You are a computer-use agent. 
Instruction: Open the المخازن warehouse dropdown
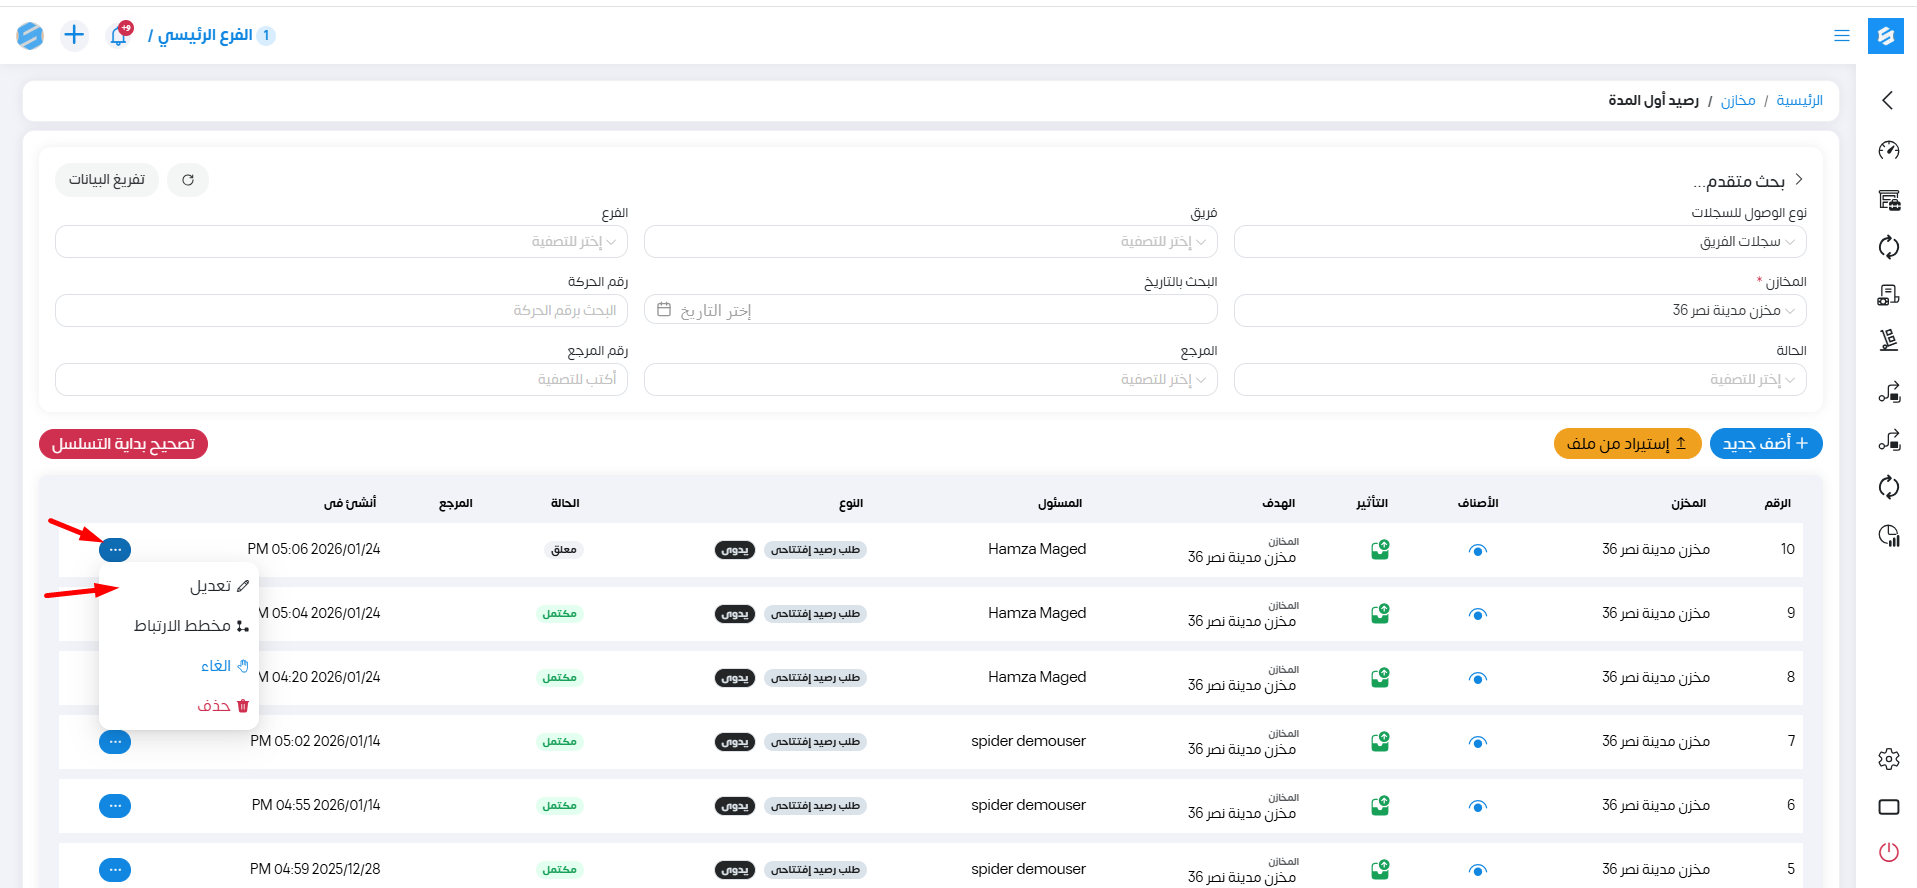(1520, 311)
